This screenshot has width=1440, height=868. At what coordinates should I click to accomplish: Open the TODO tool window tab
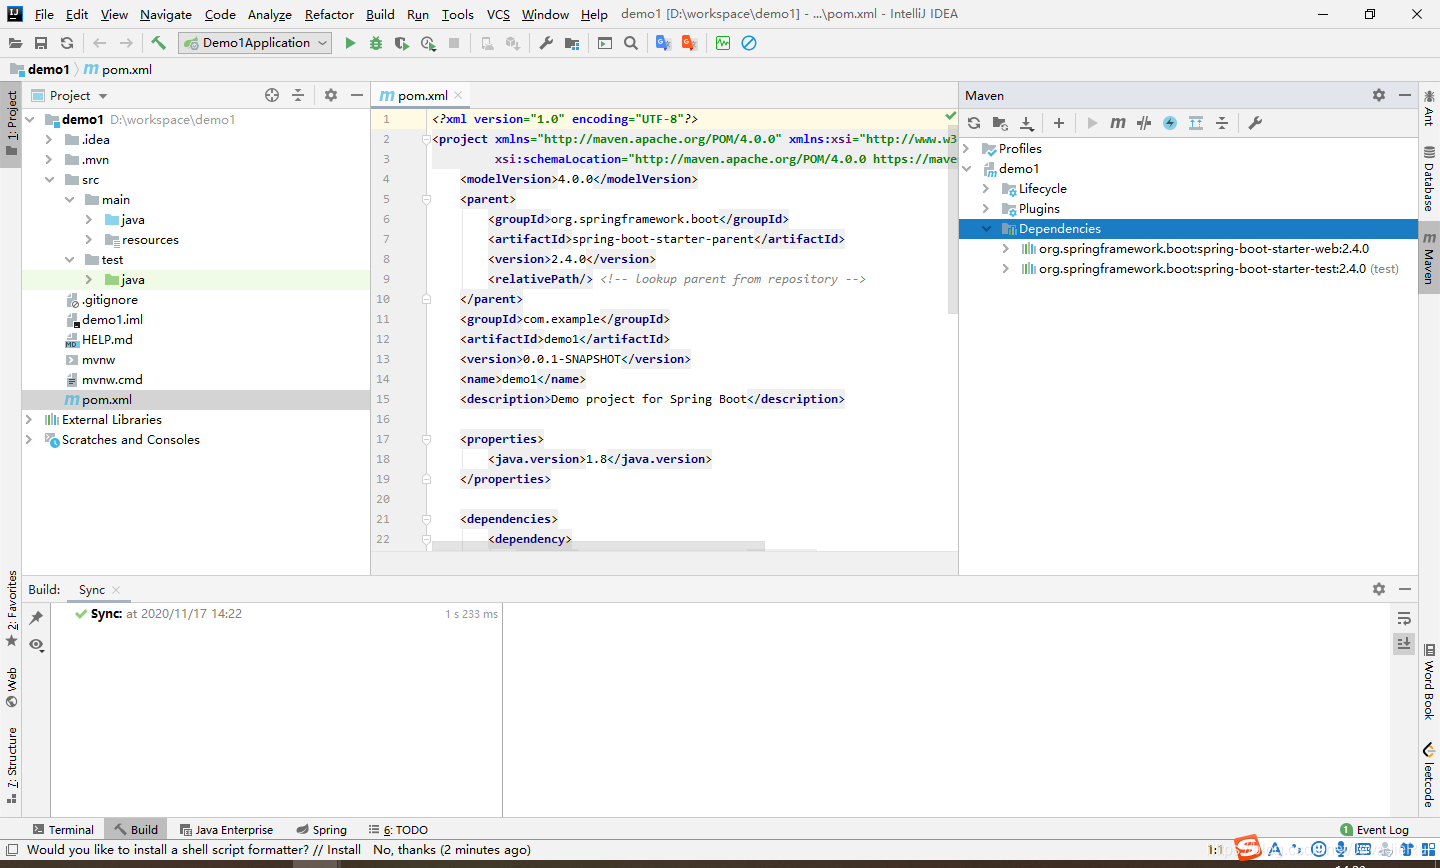(398, 830)
